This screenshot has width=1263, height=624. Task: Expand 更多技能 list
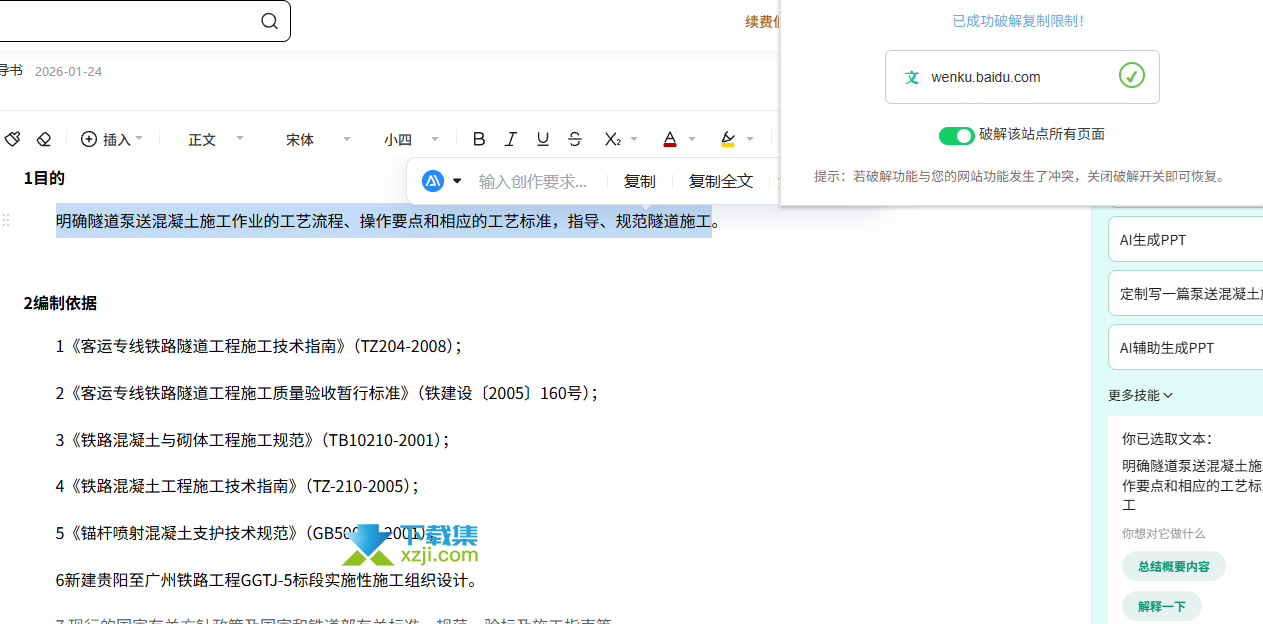[1140, 395]
